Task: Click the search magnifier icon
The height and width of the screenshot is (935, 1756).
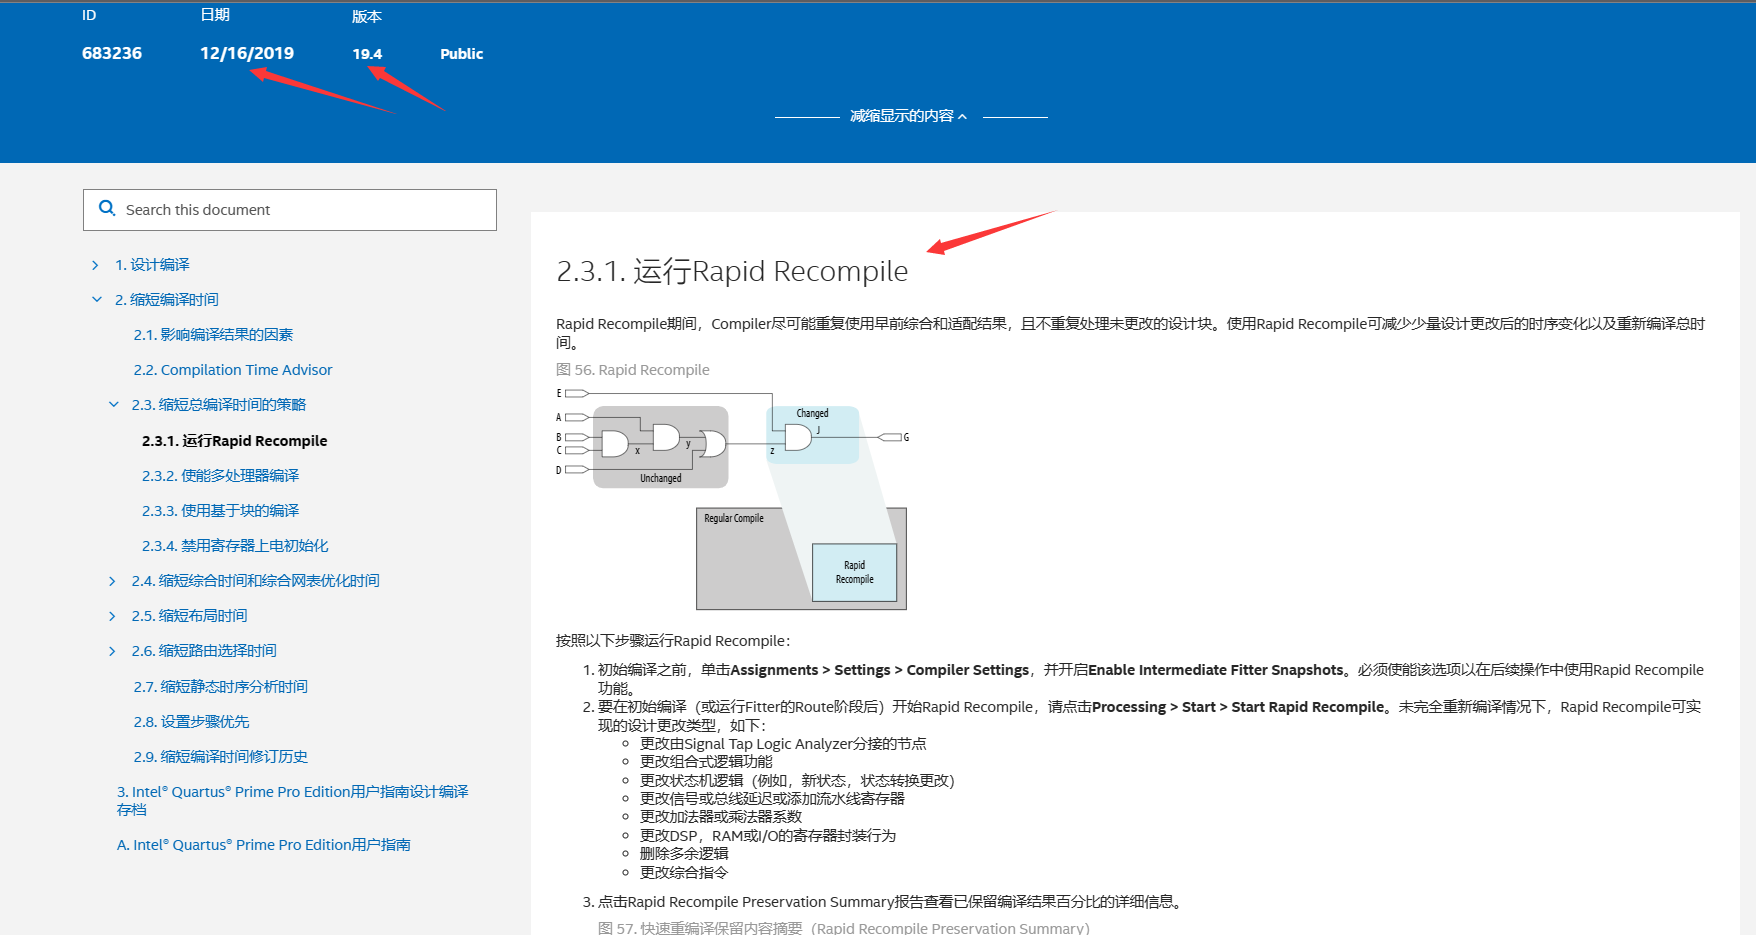Action: coord(107,209)
